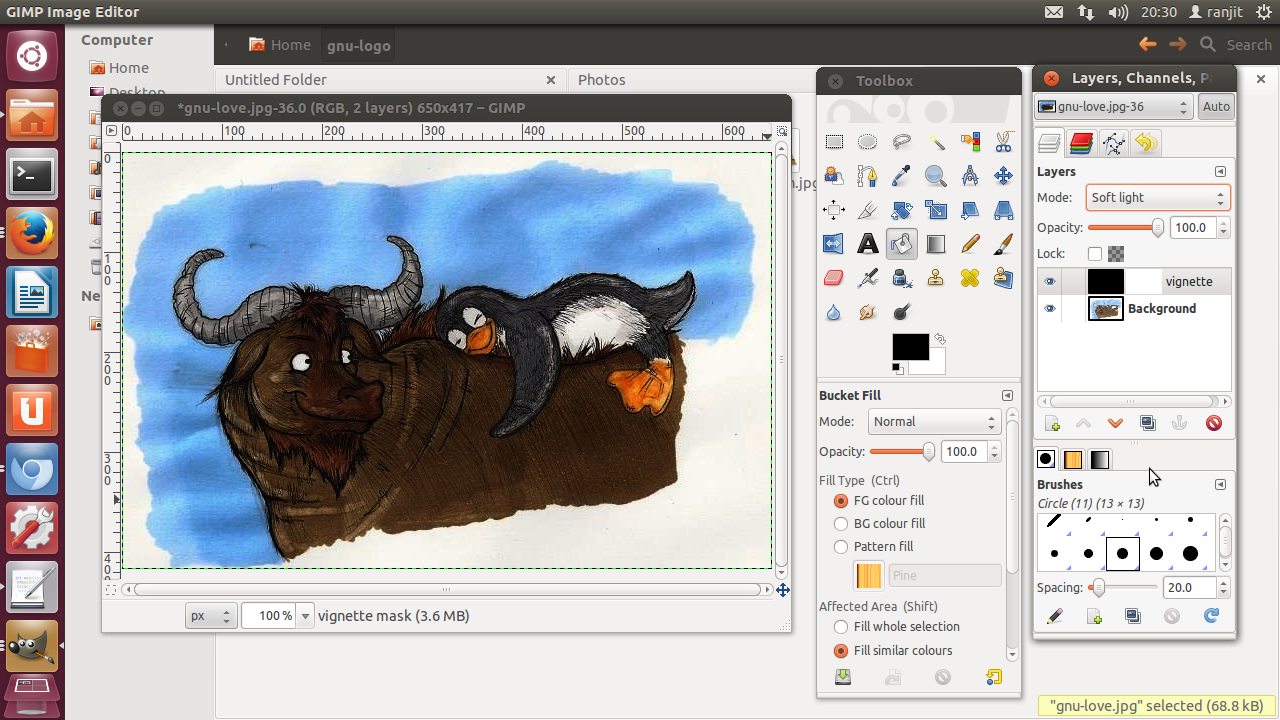The image size is (1280, 720).
Task: Create a new layer via Layers panel button
Action: [1051, 423]
